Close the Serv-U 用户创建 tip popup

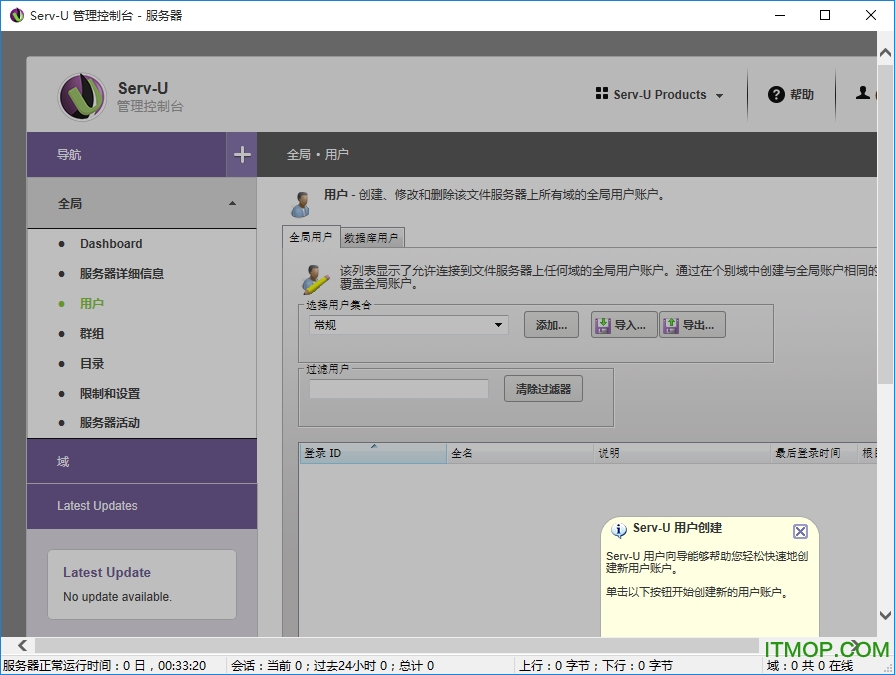point(800,532)
